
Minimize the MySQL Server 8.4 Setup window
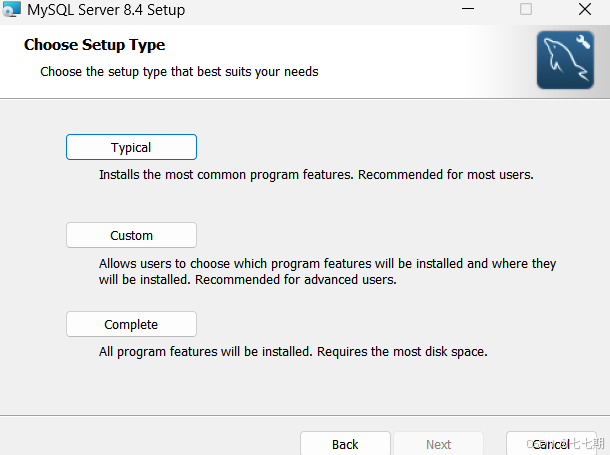pyautogui.click(x=468, y=9)
